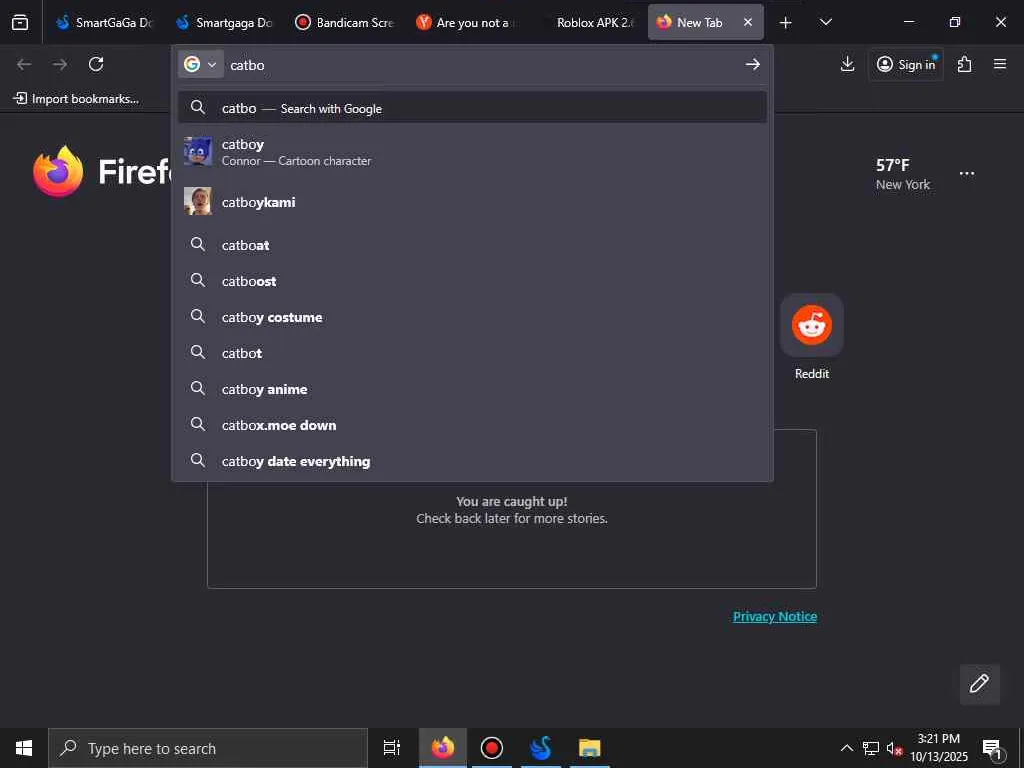Click the customize page pencil button
The width and height of the screenshot is (1024, 768).
point(979,684)
